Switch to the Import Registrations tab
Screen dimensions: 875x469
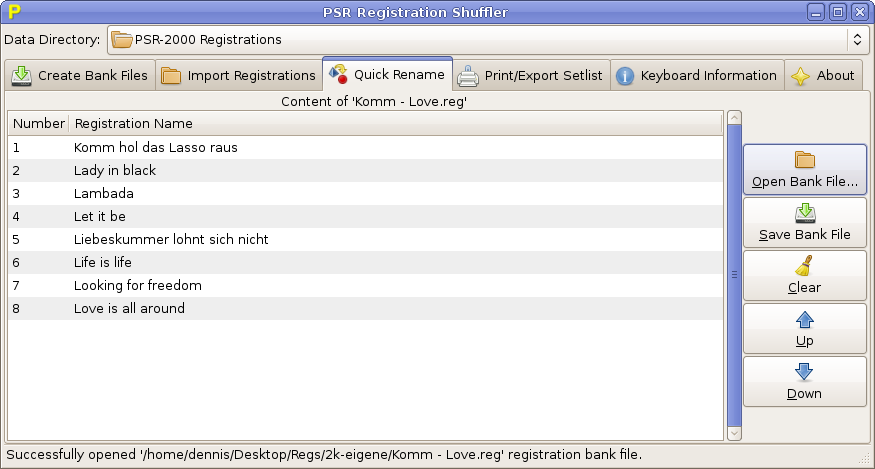pos(239,76)
